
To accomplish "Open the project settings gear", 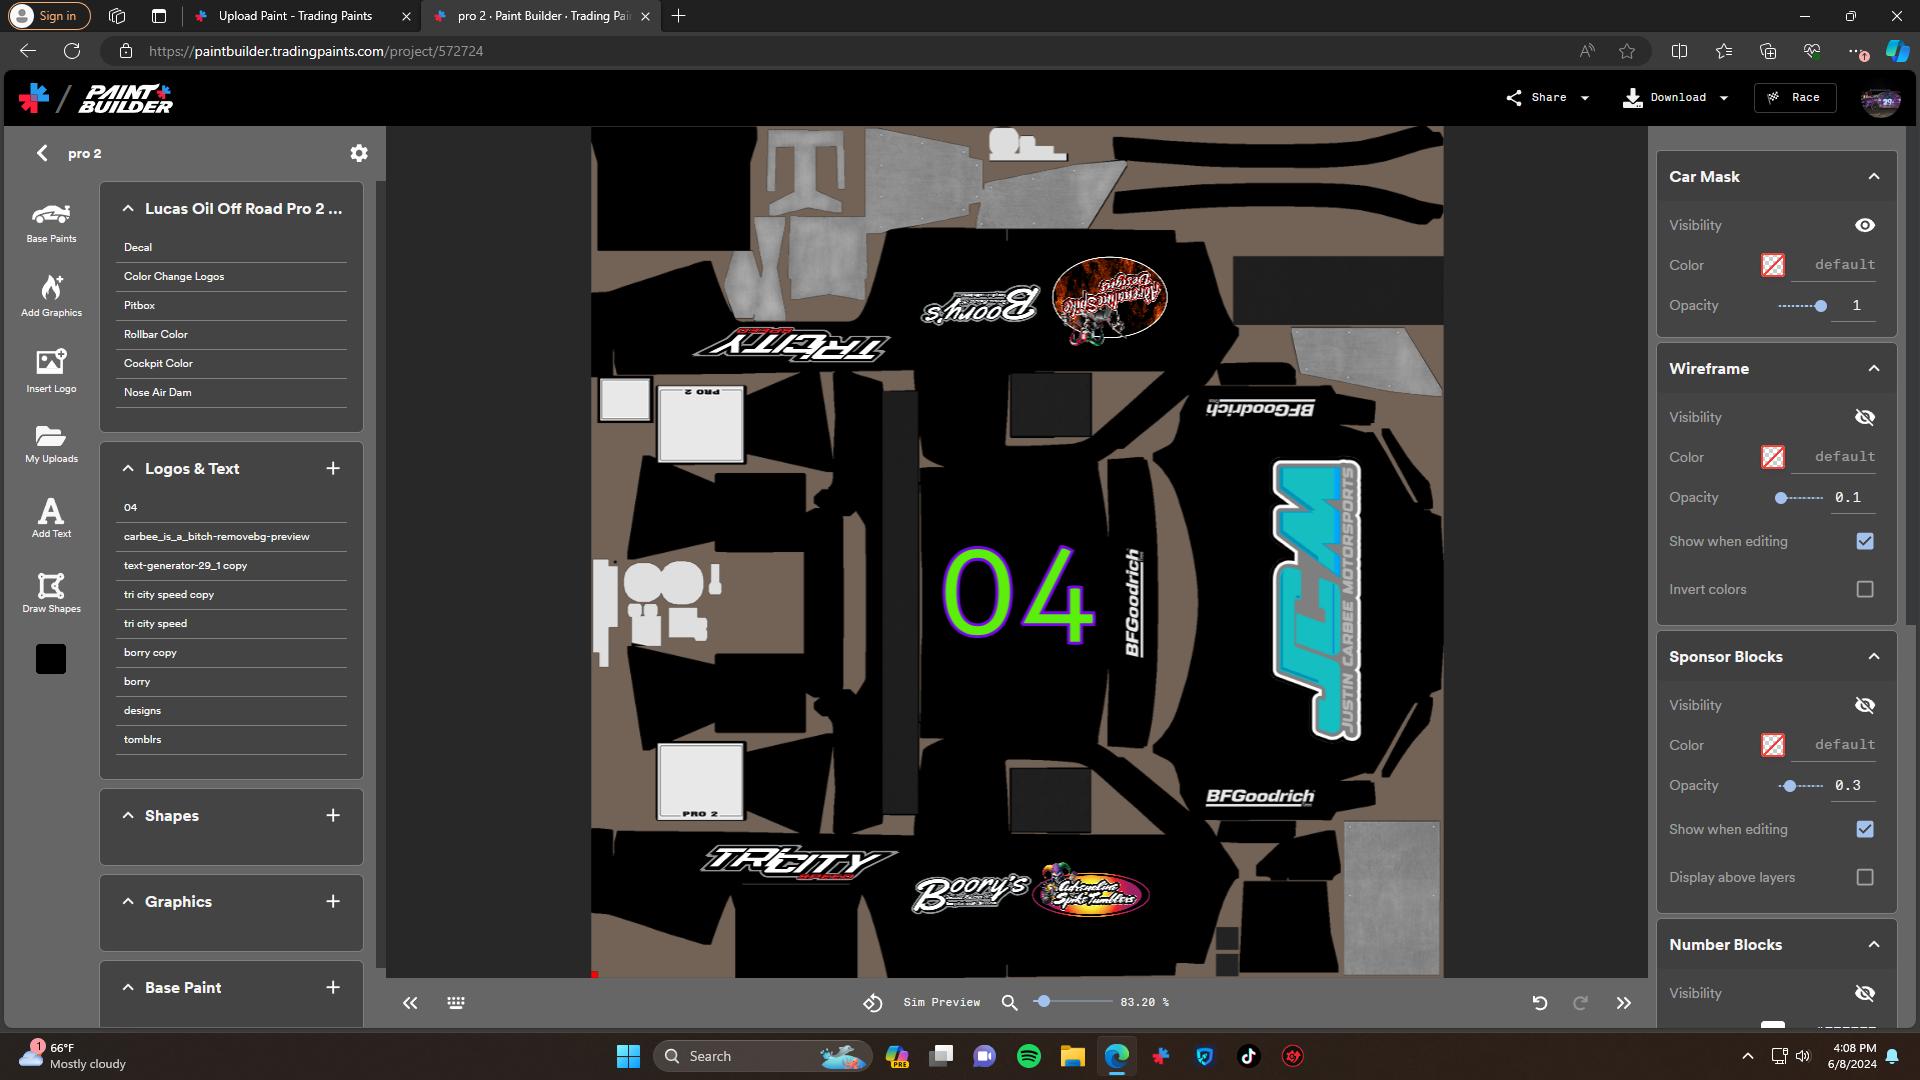I will 359,152.
